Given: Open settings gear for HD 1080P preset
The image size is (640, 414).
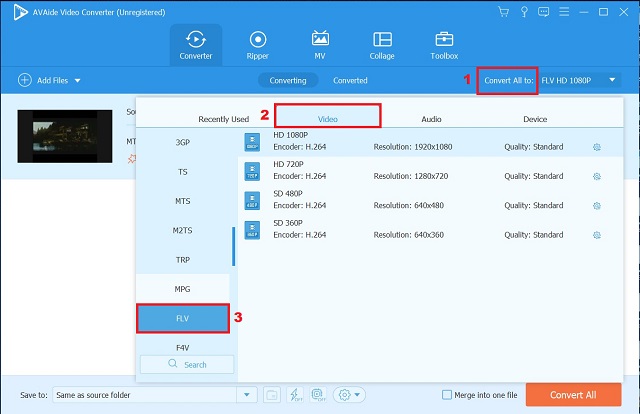Looking at the screenshot, I should (x=597, y=147).
